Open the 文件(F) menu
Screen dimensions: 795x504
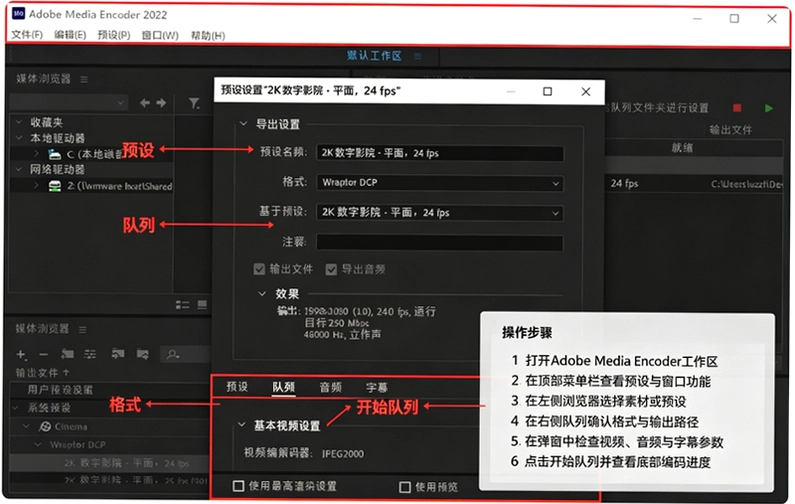[x=27, y=35]
